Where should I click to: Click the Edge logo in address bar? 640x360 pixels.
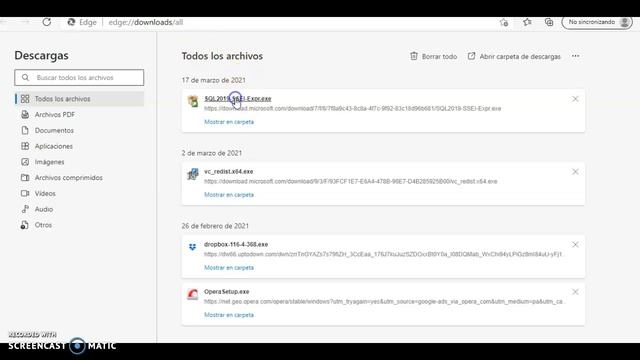point(71,22)
